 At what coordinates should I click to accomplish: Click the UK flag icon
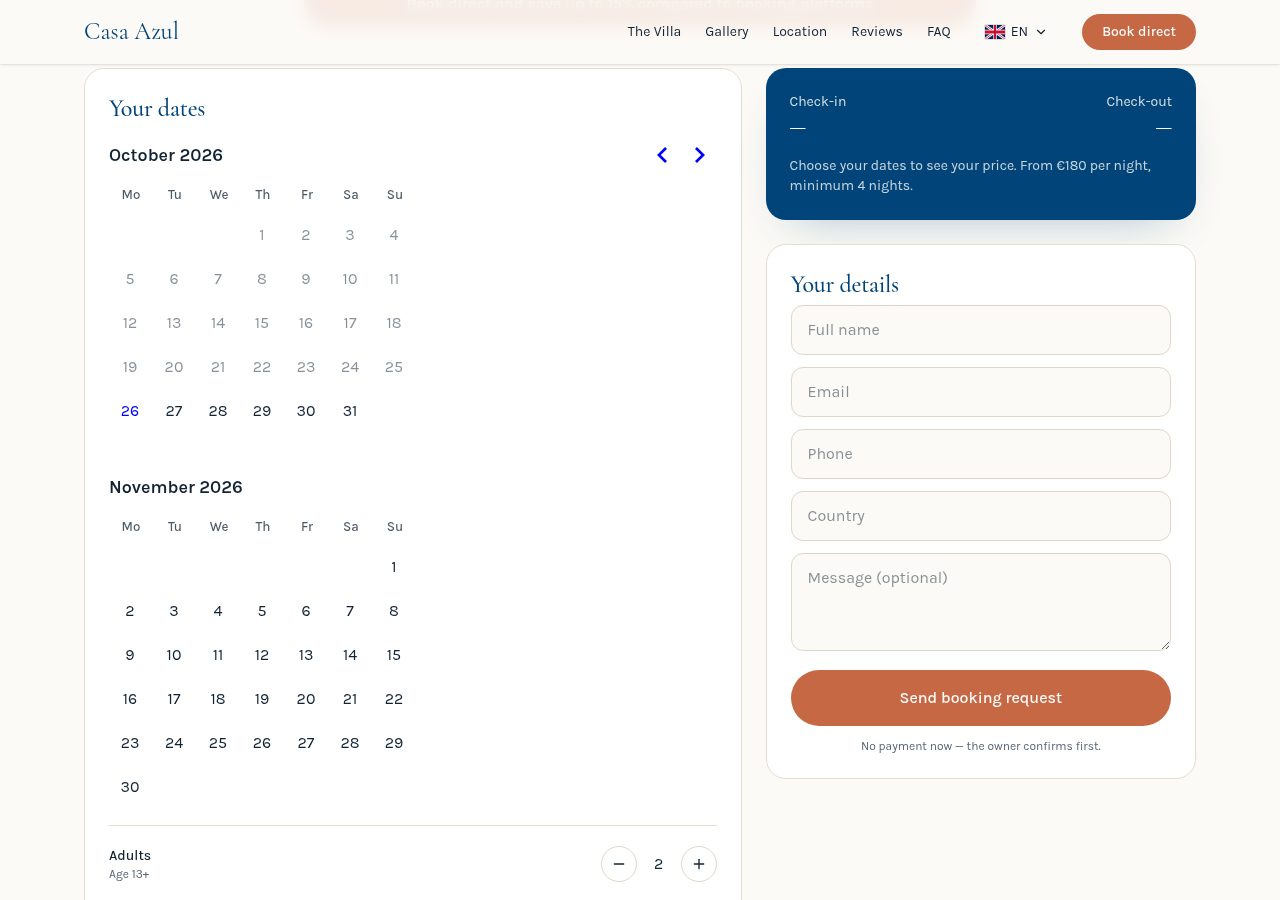click(x=995, y=32)
